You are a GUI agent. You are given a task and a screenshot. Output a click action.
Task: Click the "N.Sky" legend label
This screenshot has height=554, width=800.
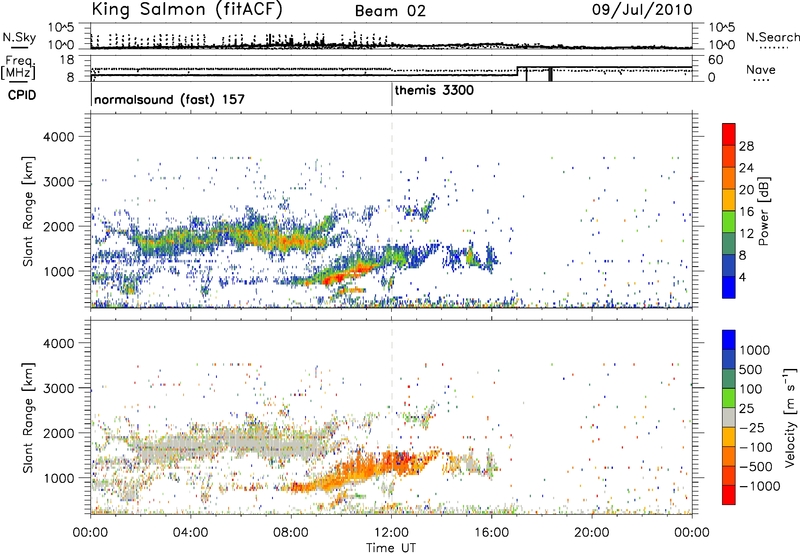pos(19,37)
